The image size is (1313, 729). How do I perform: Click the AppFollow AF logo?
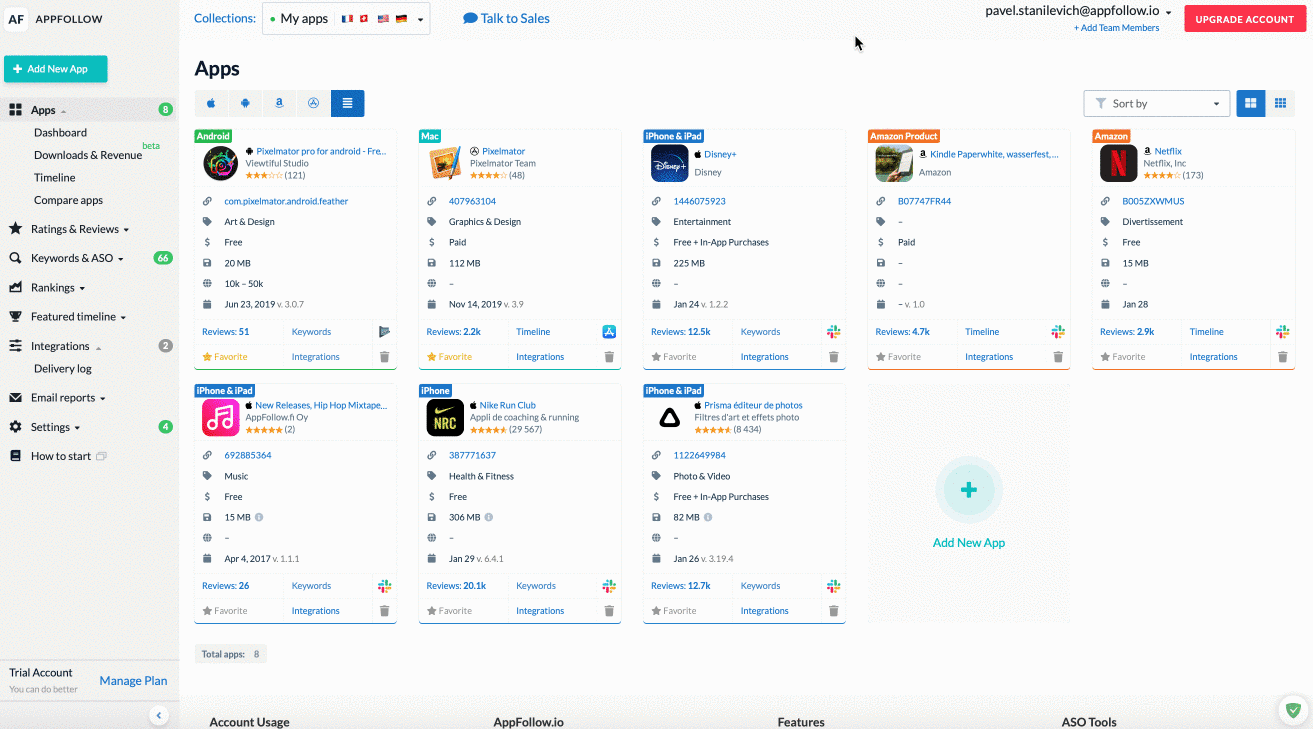tap(16, 19)
